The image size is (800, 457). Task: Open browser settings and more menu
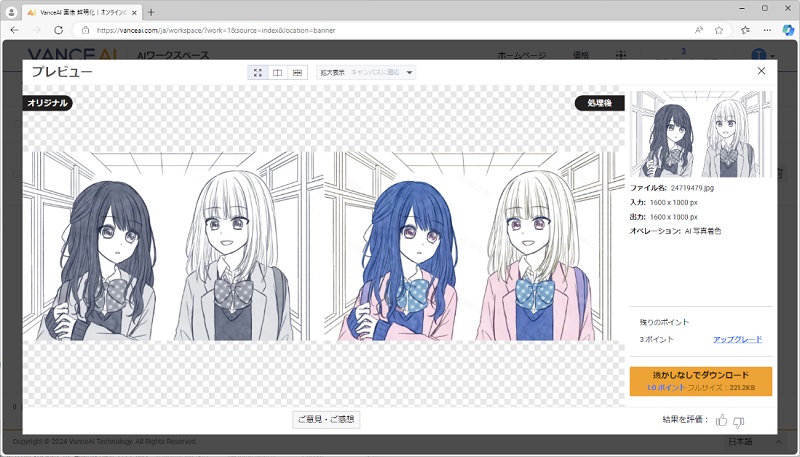click(x=767, y=30)
